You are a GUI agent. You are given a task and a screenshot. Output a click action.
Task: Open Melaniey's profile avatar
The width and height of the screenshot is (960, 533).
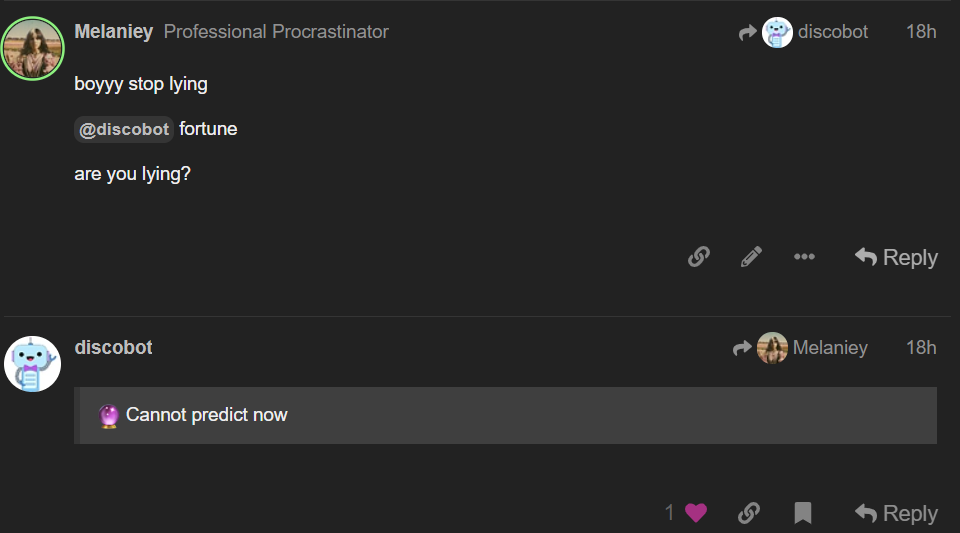34,48
